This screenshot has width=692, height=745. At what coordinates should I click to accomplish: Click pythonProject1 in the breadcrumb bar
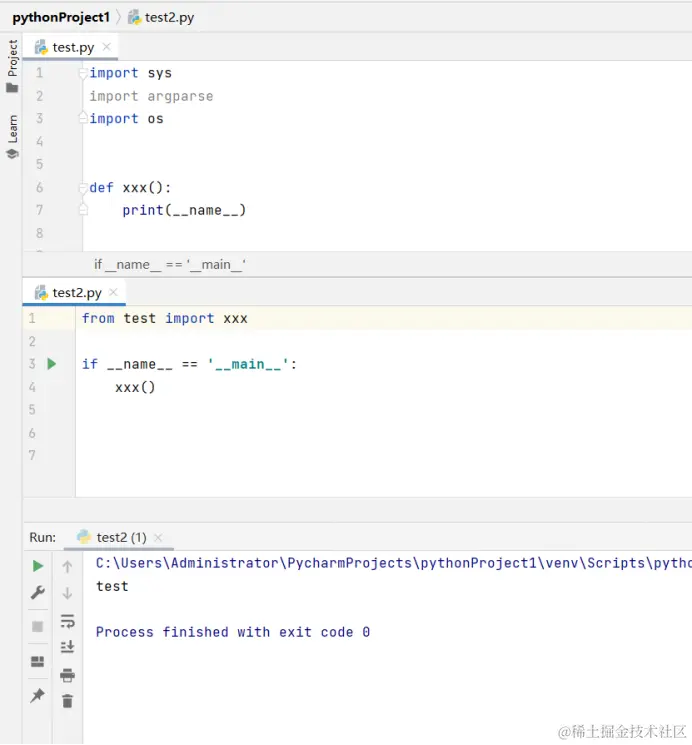pos(61,18)
